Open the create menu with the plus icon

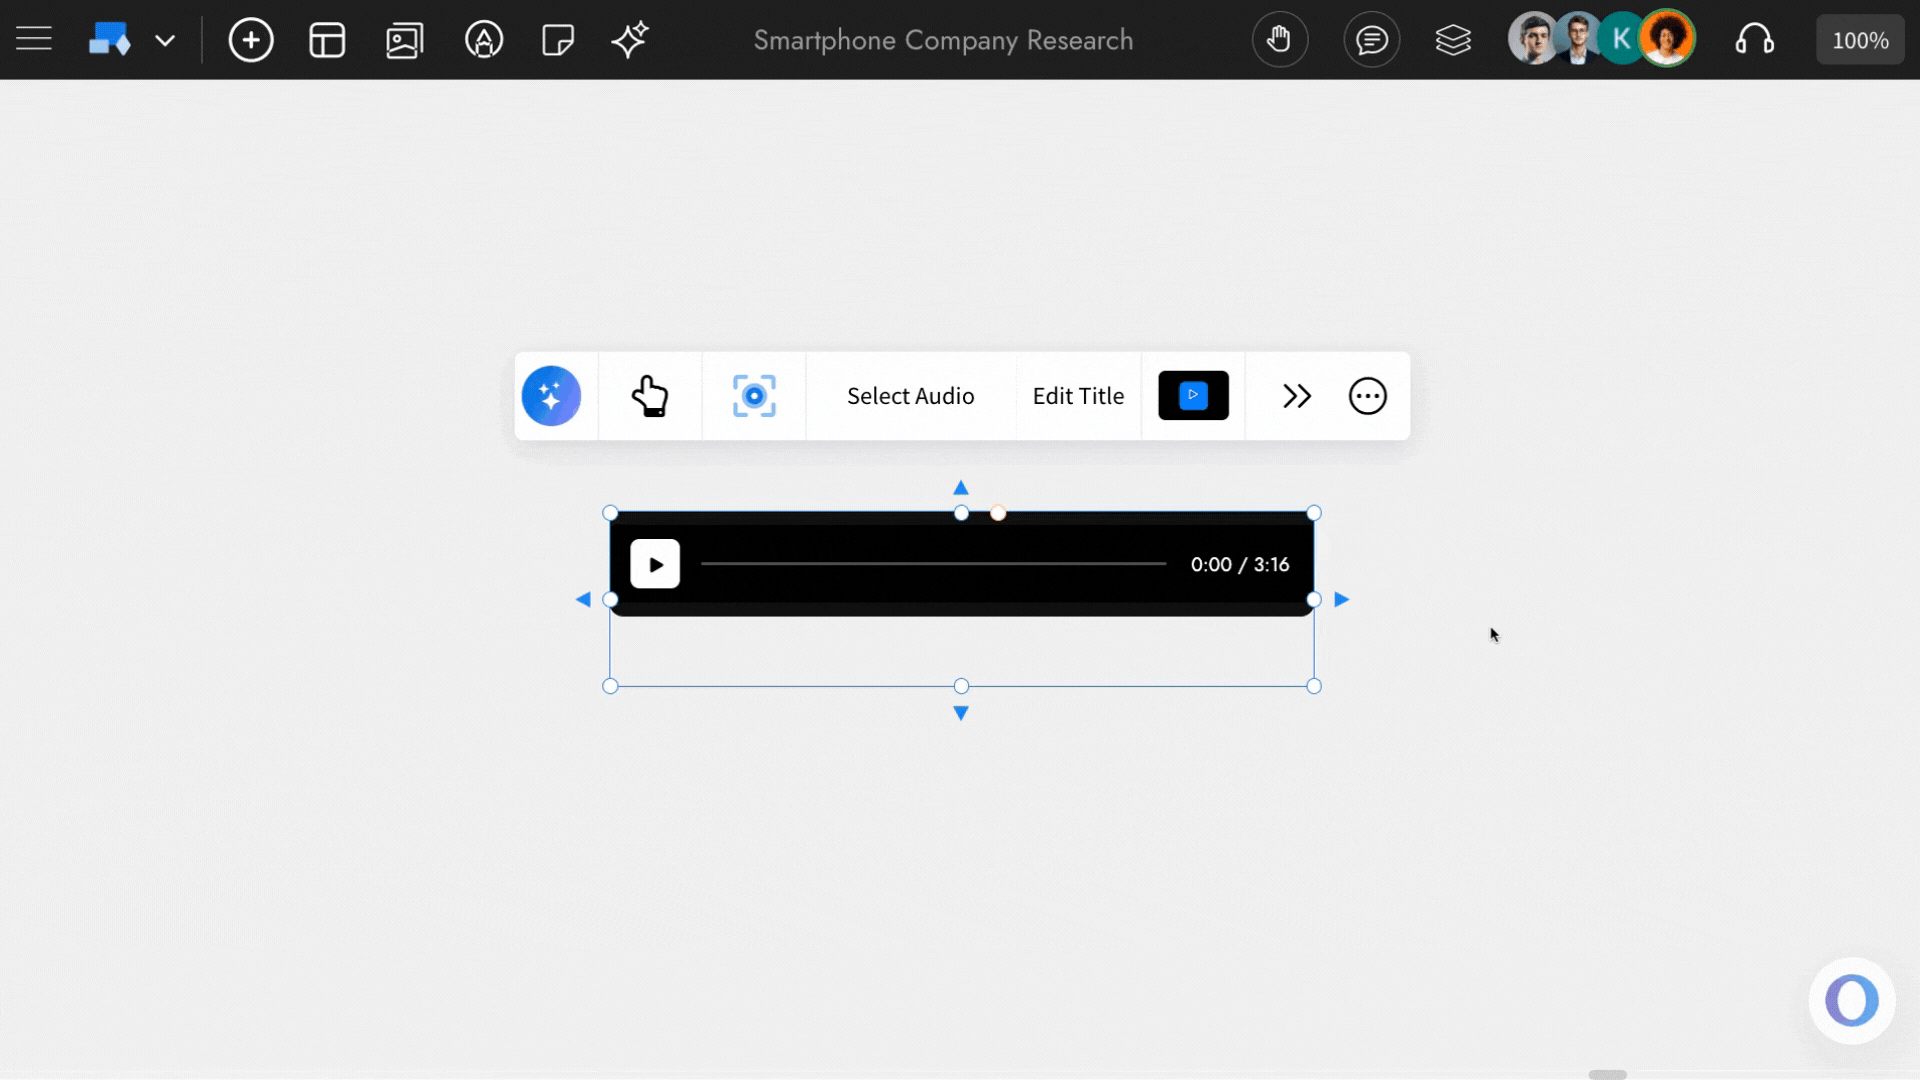pos(251,40)
